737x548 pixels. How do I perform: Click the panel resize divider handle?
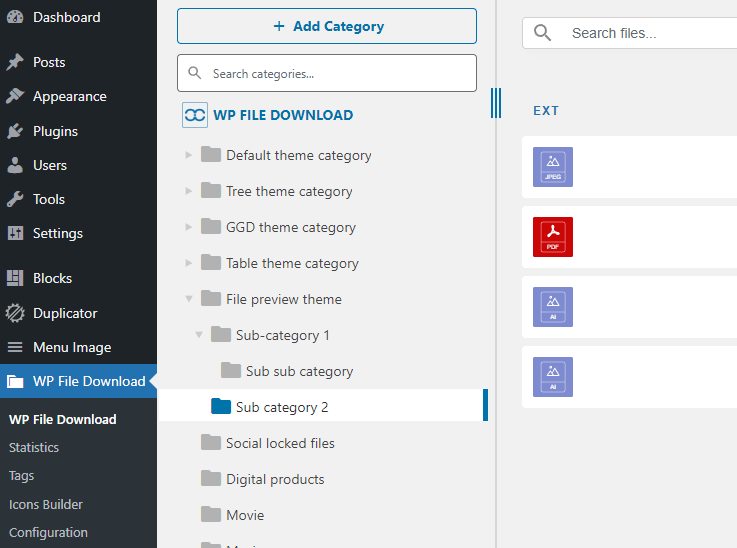[x=495, y=103]
